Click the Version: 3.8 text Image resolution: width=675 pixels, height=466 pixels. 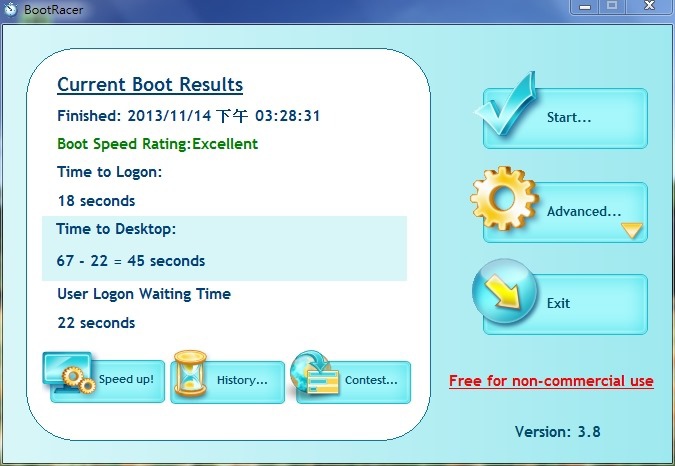[557, 432]
